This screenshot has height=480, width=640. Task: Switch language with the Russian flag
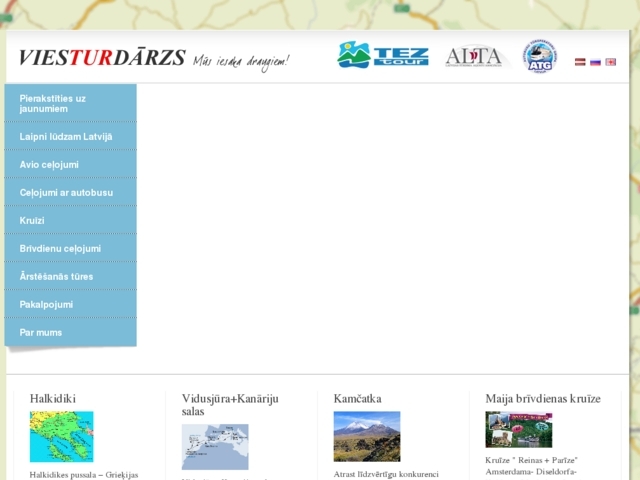click(595, 62)
